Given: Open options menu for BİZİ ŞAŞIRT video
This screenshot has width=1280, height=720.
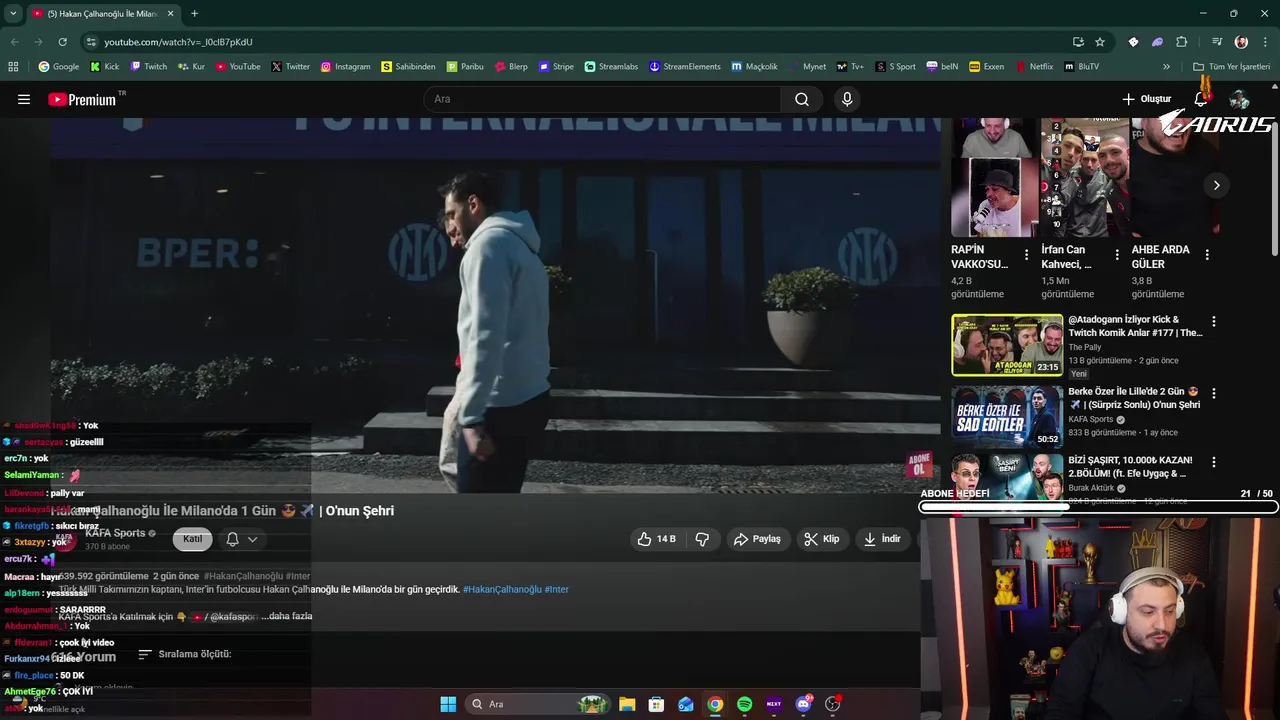Looking at the screenshot, I should [1214, 462].
